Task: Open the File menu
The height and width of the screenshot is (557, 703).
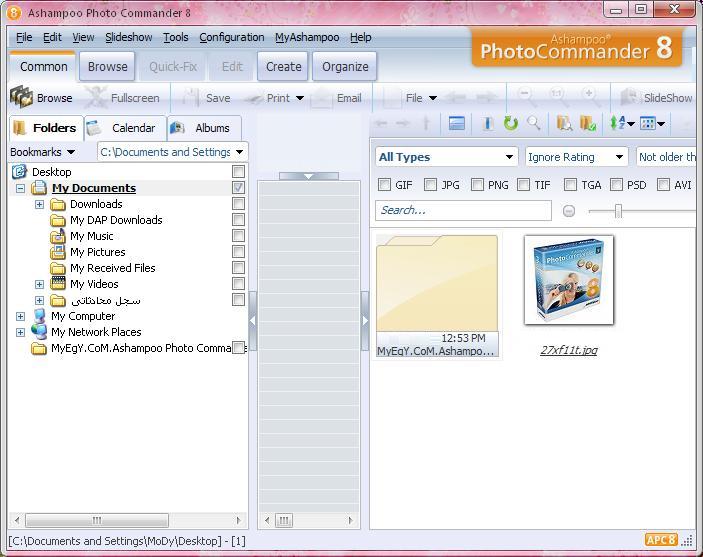Action: click(24, 37)
